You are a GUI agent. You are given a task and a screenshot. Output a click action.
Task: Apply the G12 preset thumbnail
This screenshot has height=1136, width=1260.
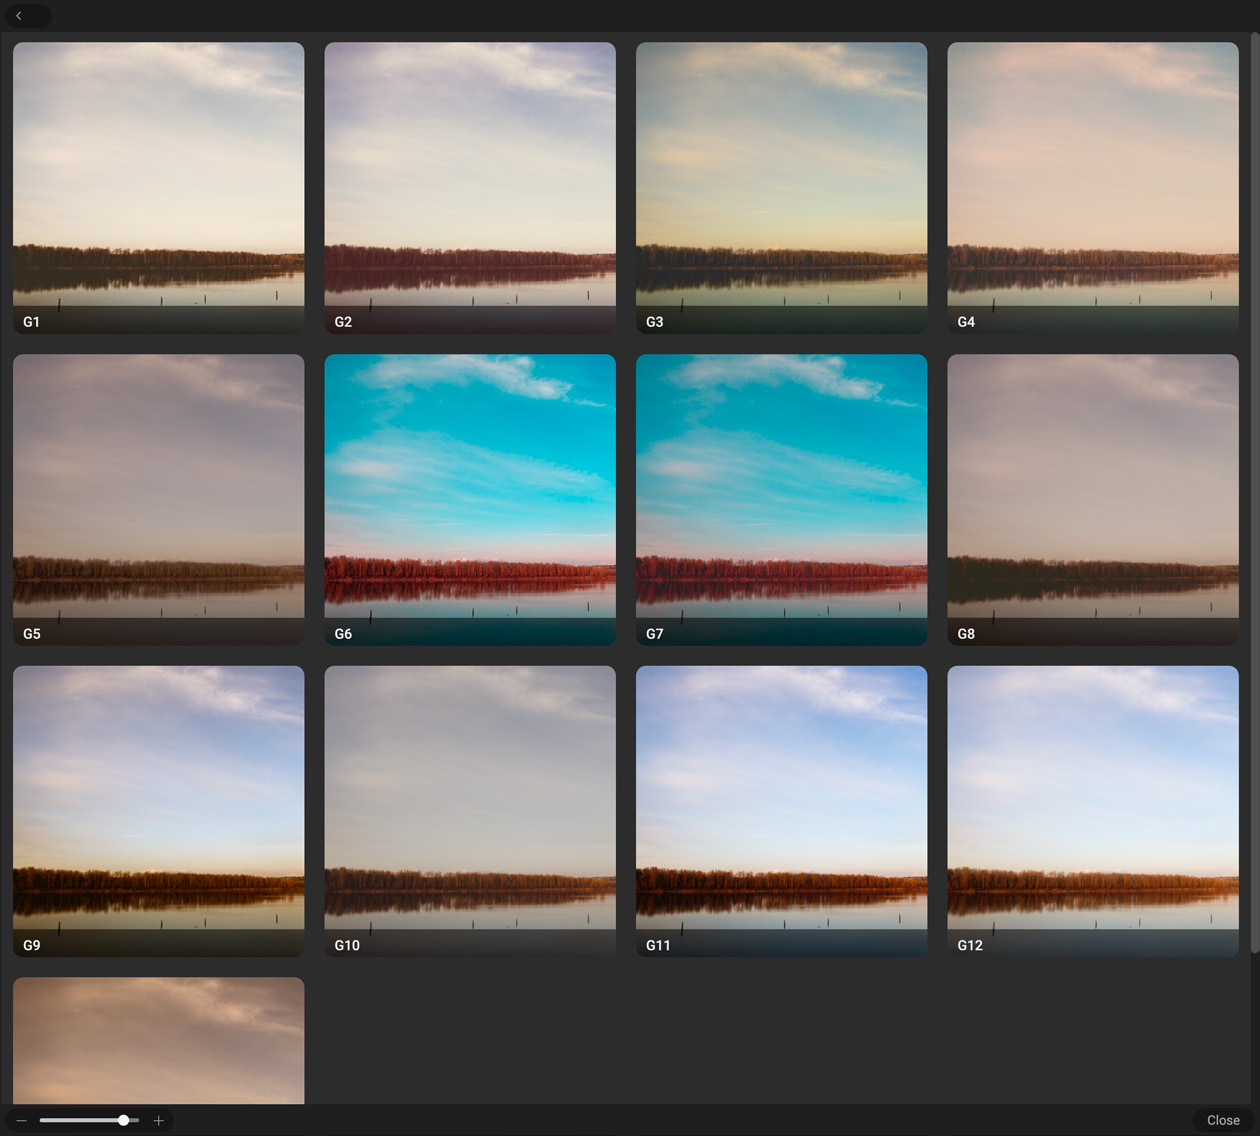[1093, 812]
